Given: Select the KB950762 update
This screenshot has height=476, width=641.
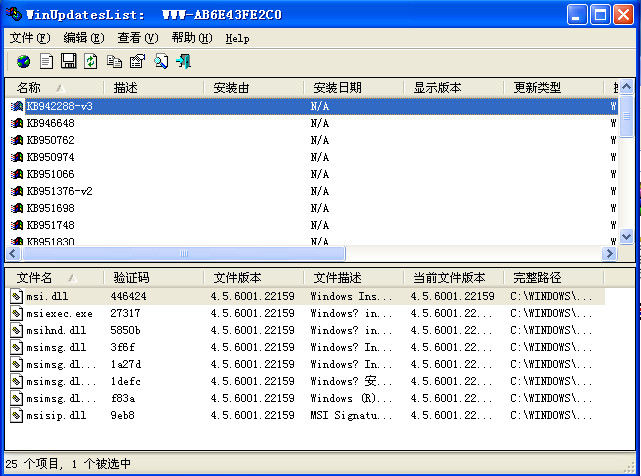Looking at the screenshot, I should 312,140.
